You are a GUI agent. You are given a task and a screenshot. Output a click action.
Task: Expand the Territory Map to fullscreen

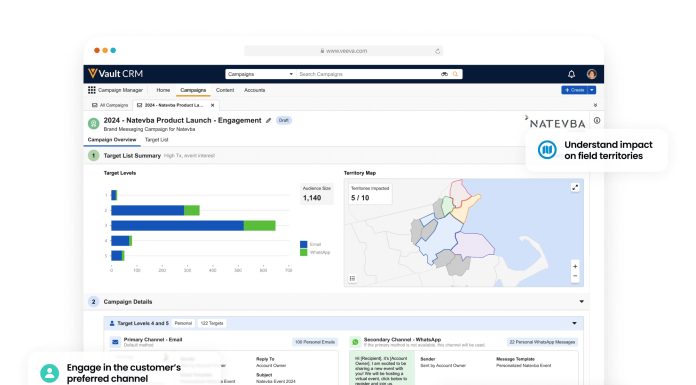point(575,188)
